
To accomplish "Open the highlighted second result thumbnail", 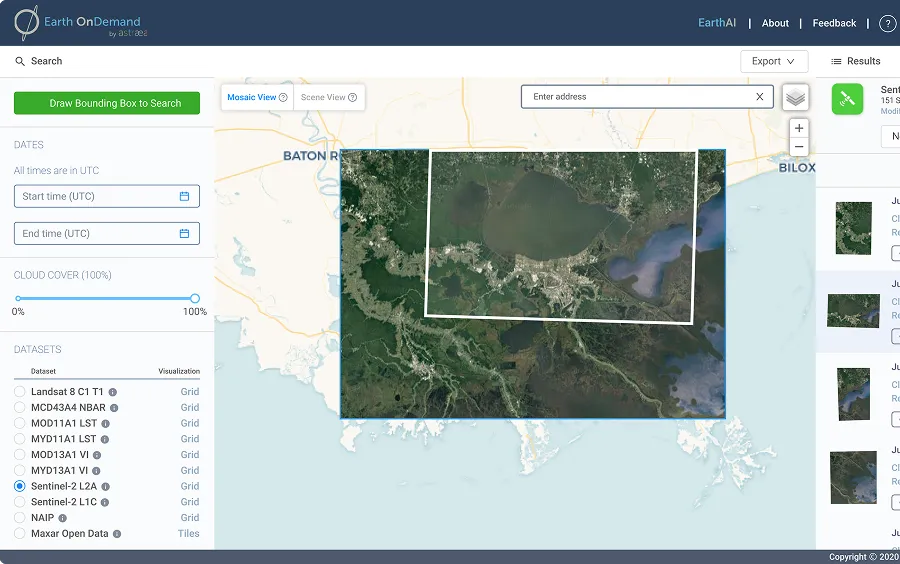I will 854,310.
